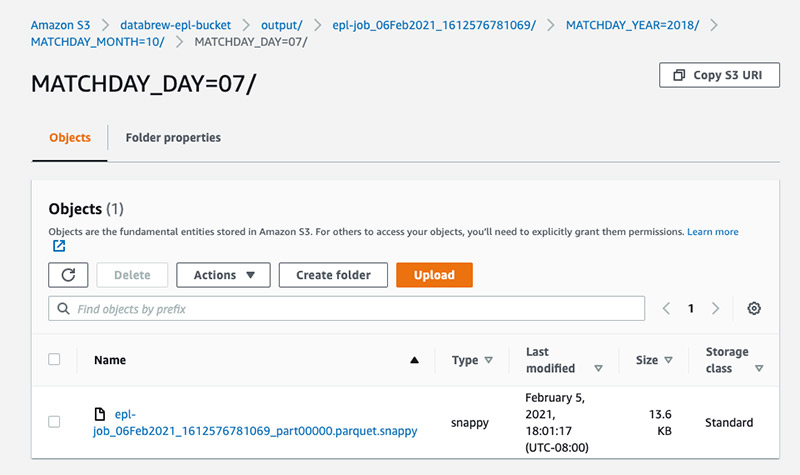Open MATCHDAY_MONTH=10/ breadcrumb link
This screenshot has height=475, width=800.
[97, 42]
